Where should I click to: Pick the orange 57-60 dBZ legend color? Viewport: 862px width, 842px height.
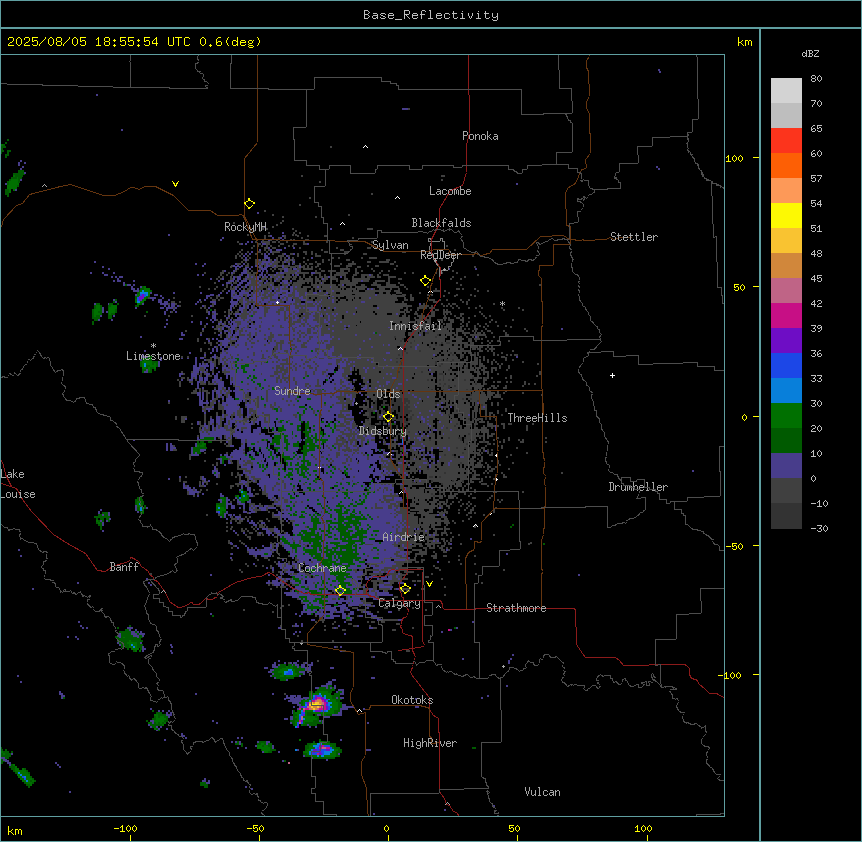[786, 165]
